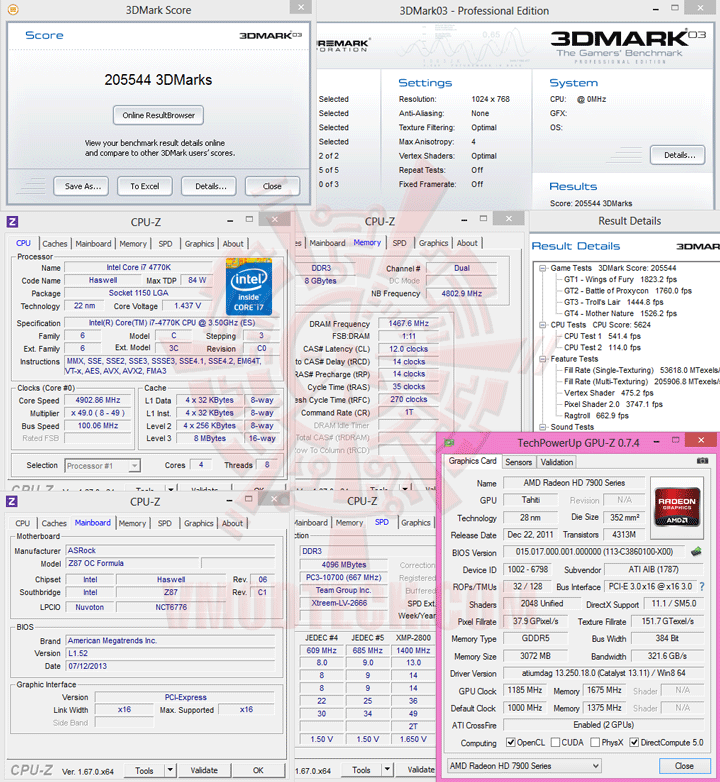Open the Mainboard tab in top-left CPU-Z

tap(93, 244)
